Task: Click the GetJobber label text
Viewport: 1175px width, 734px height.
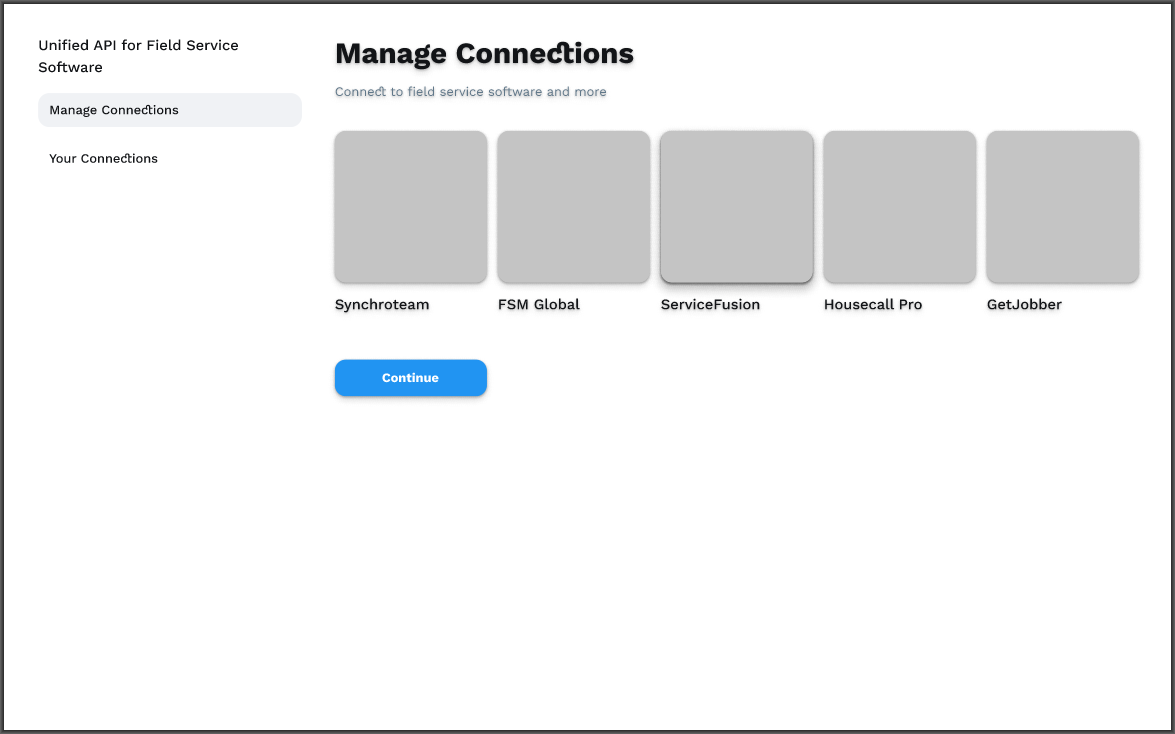Action: click(1024, 304)
